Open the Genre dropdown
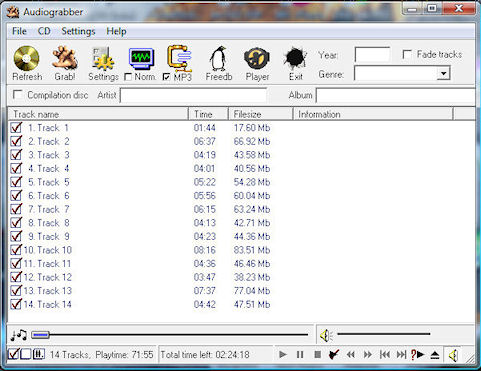 click(x=443, y=73)
